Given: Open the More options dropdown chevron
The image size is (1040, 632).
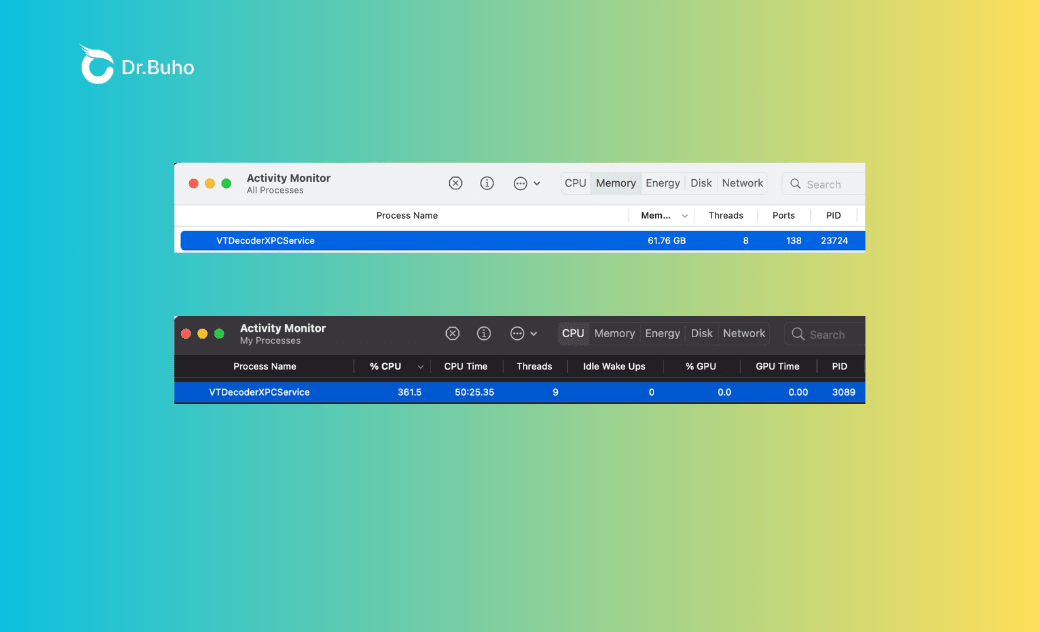Looking at the screenshot, I should [x=536, y=183].
